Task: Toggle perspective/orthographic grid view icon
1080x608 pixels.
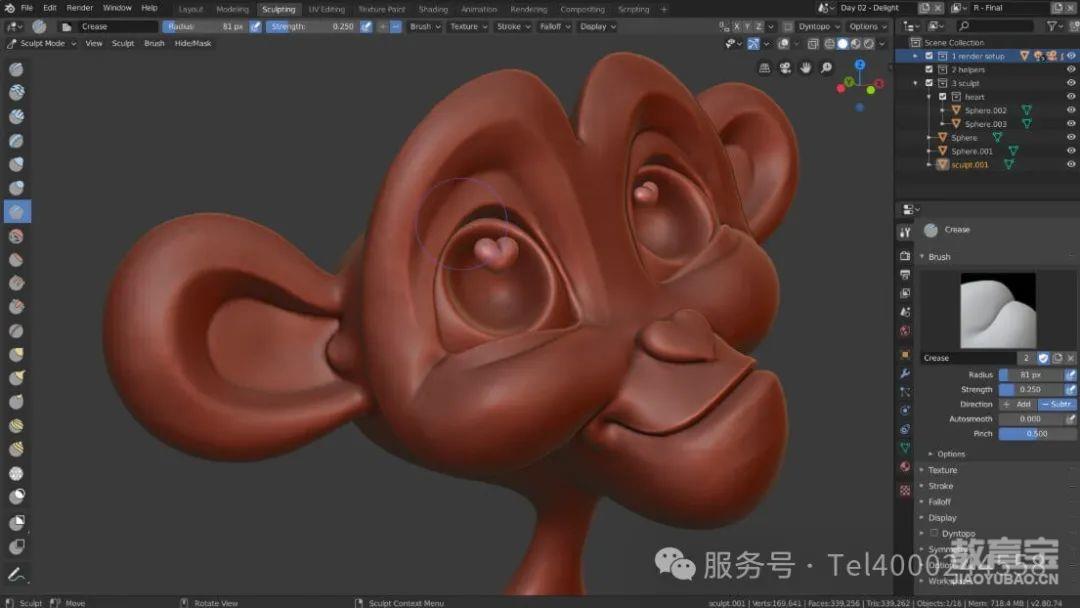Action: [x=765, y=67]
